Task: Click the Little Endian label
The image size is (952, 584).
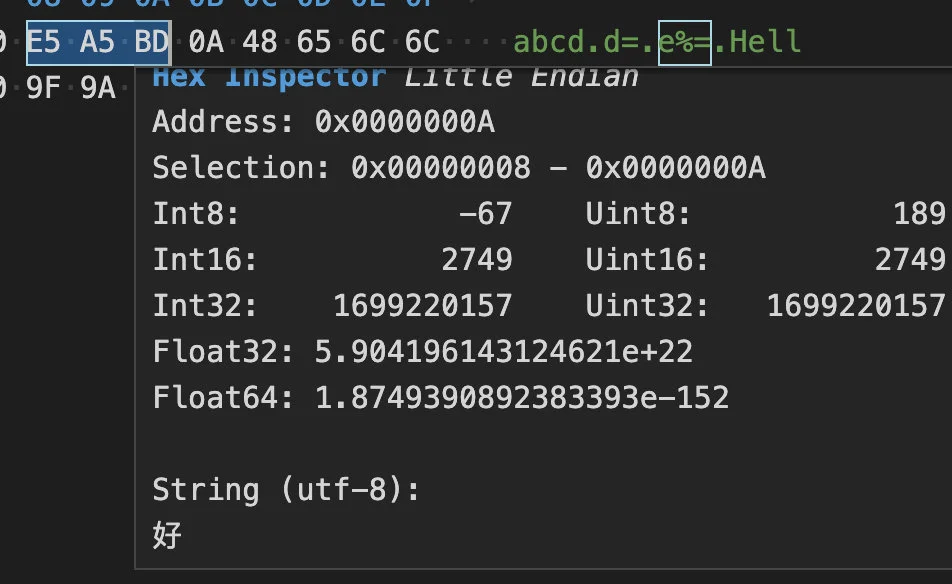Action: tap(521, 77)
